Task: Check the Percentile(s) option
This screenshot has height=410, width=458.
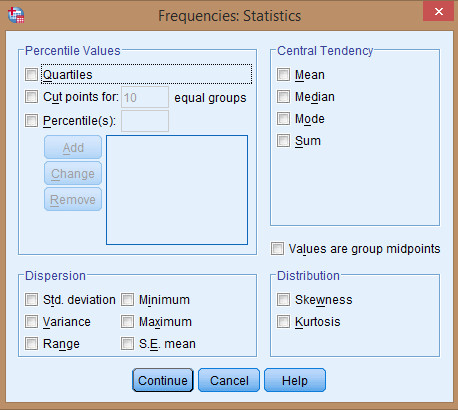Action: [31, 121]
